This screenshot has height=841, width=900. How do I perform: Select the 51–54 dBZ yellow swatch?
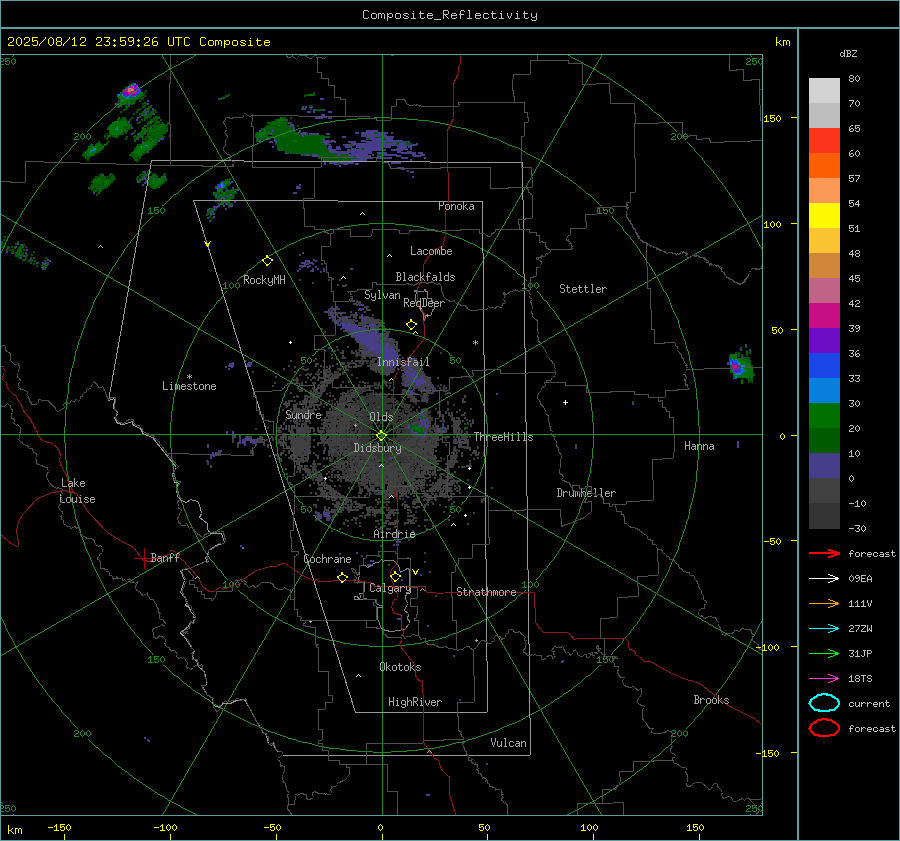824,215
